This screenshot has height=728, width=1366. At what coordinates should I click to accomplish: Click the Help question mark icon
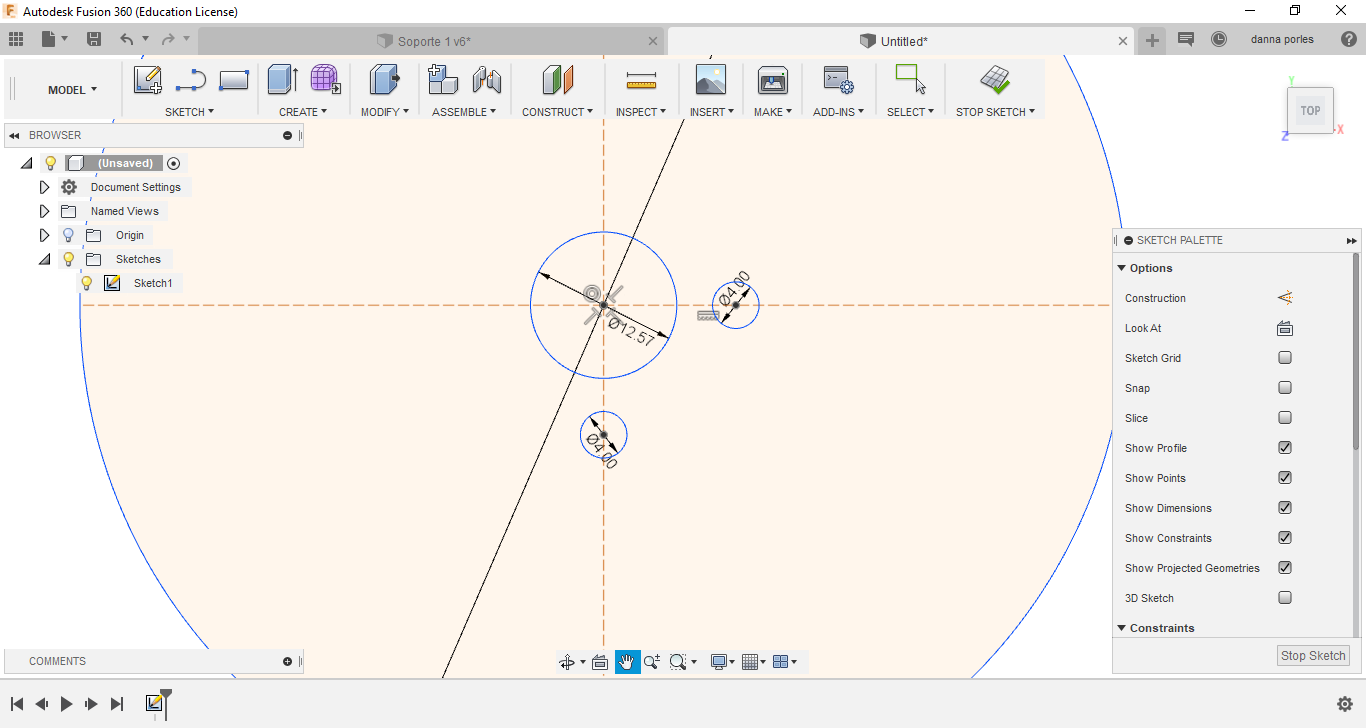click(1349, 39)
